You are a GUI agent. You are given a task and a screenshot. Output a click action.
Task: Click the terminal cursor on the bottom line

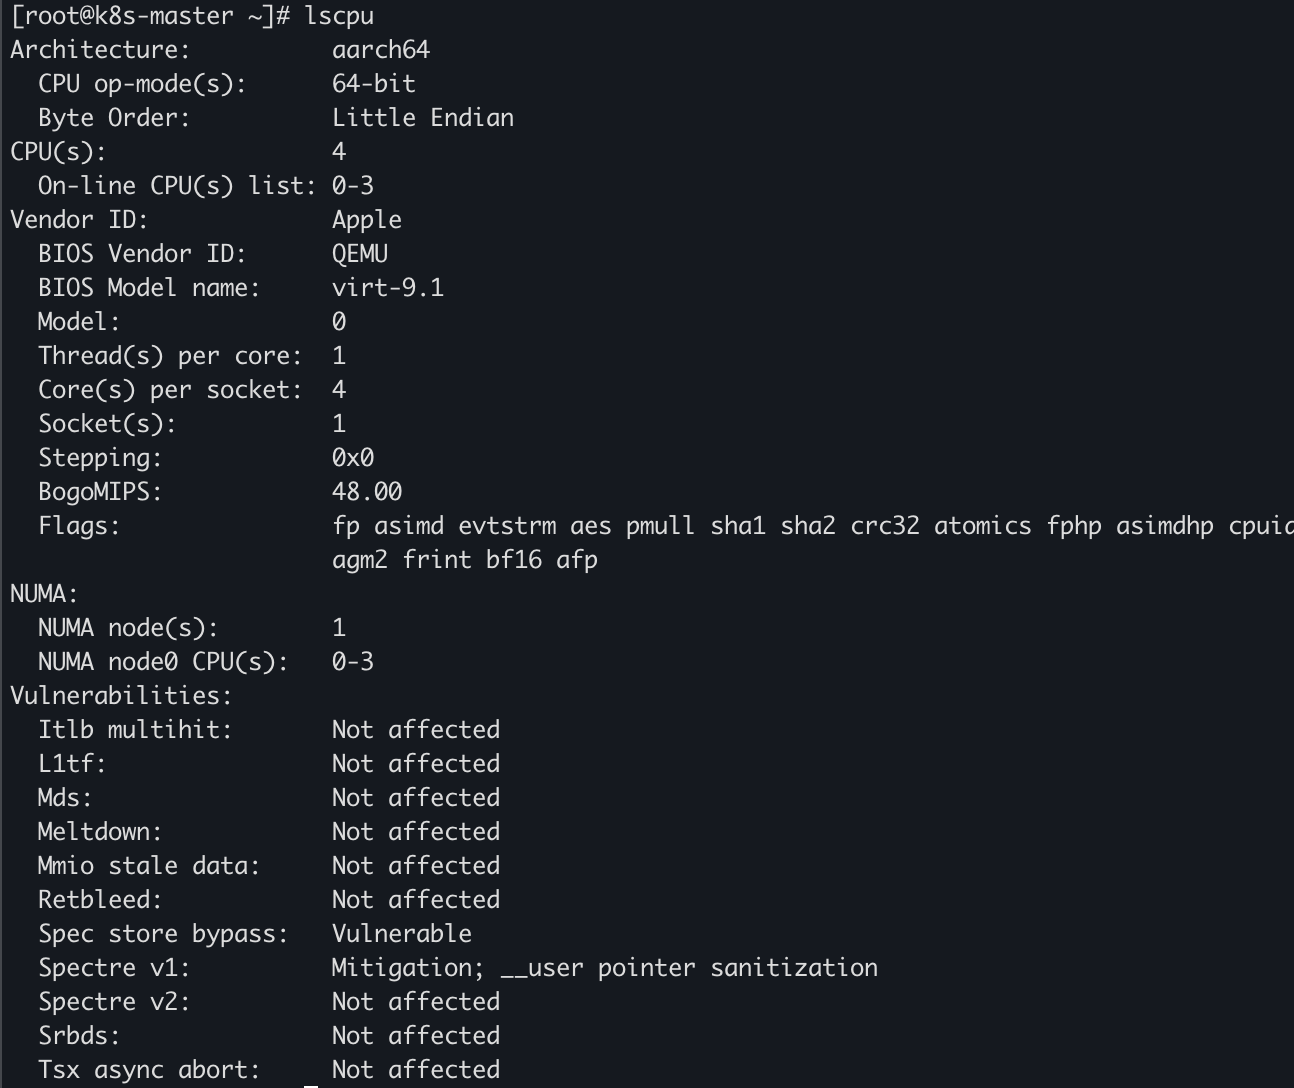coord(311,1086)
